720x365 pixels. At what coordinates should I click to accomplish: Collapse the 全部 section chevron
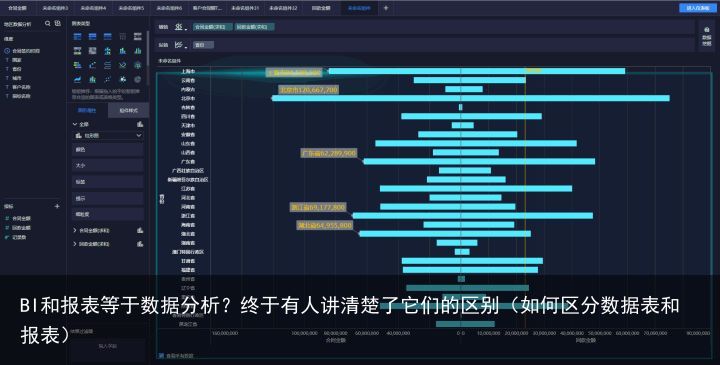tap(75, 124)
